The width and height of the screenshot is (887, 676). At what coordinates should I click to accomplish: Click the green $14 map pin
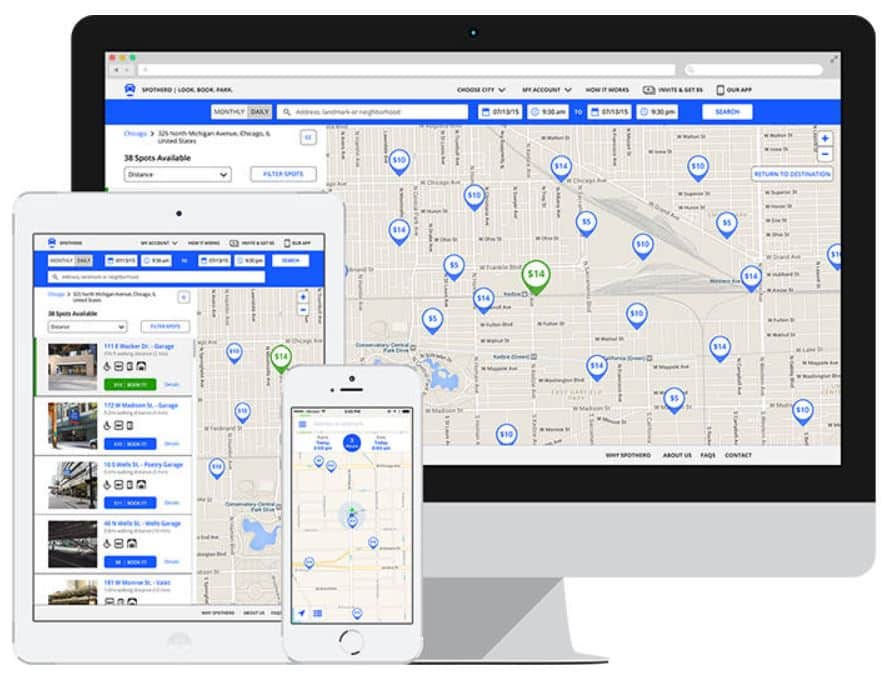pyautogui.click(x=536, y=274)
